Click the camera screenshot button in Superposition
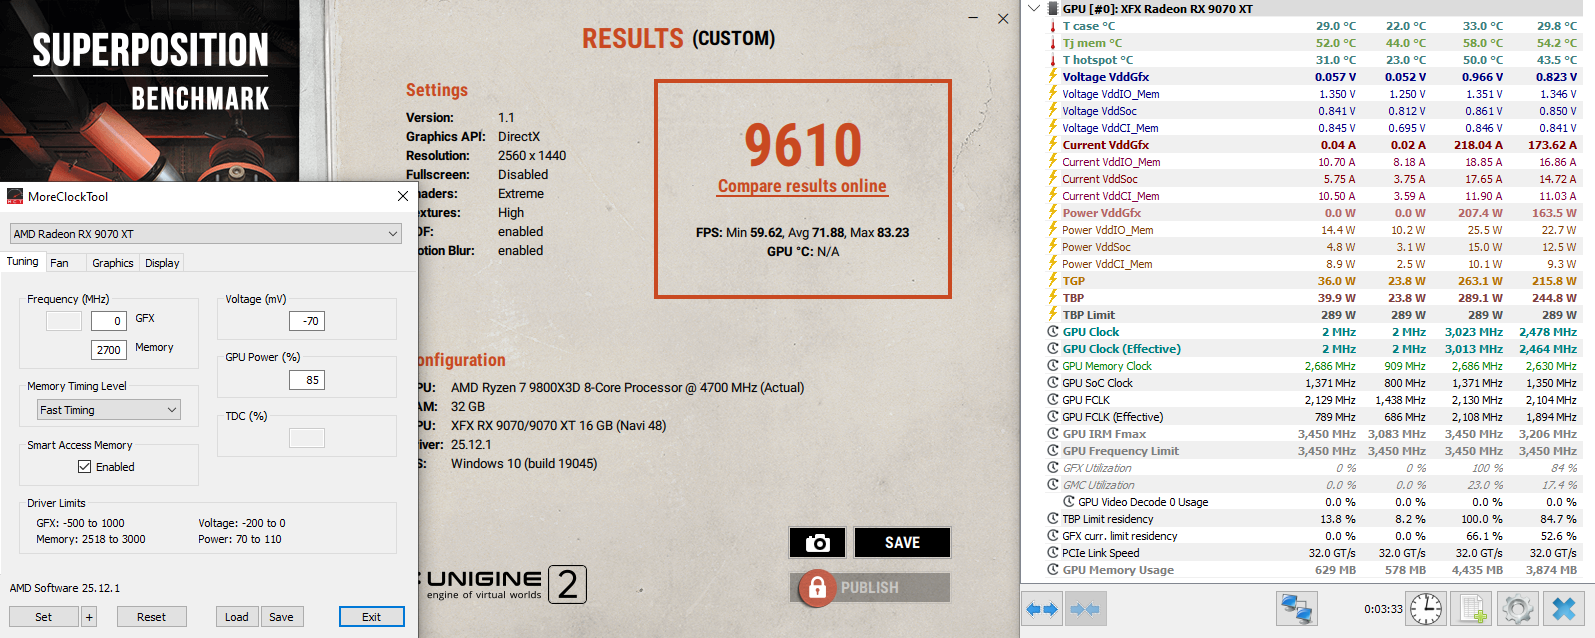The image size is (1595, 638). (817, 543)
